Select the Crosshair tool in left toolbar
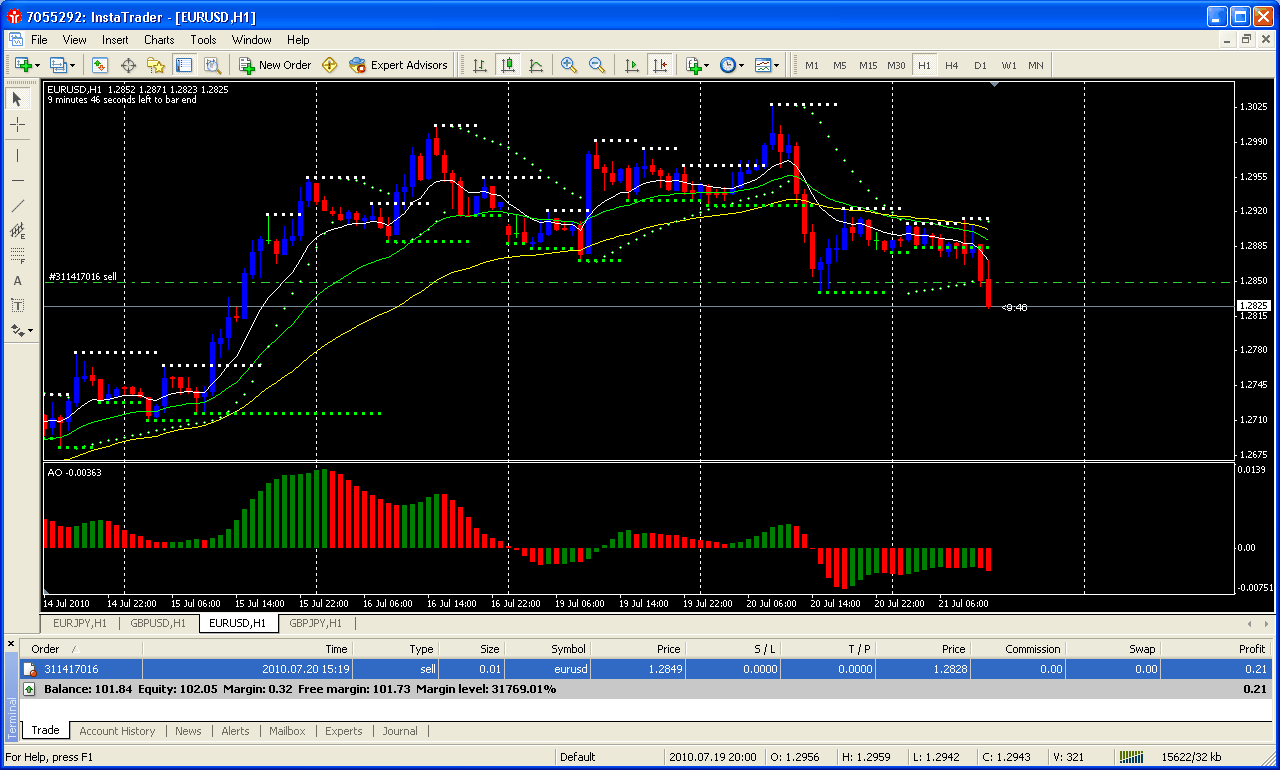Screen dimensions: 1280x770 pos(17,125)
